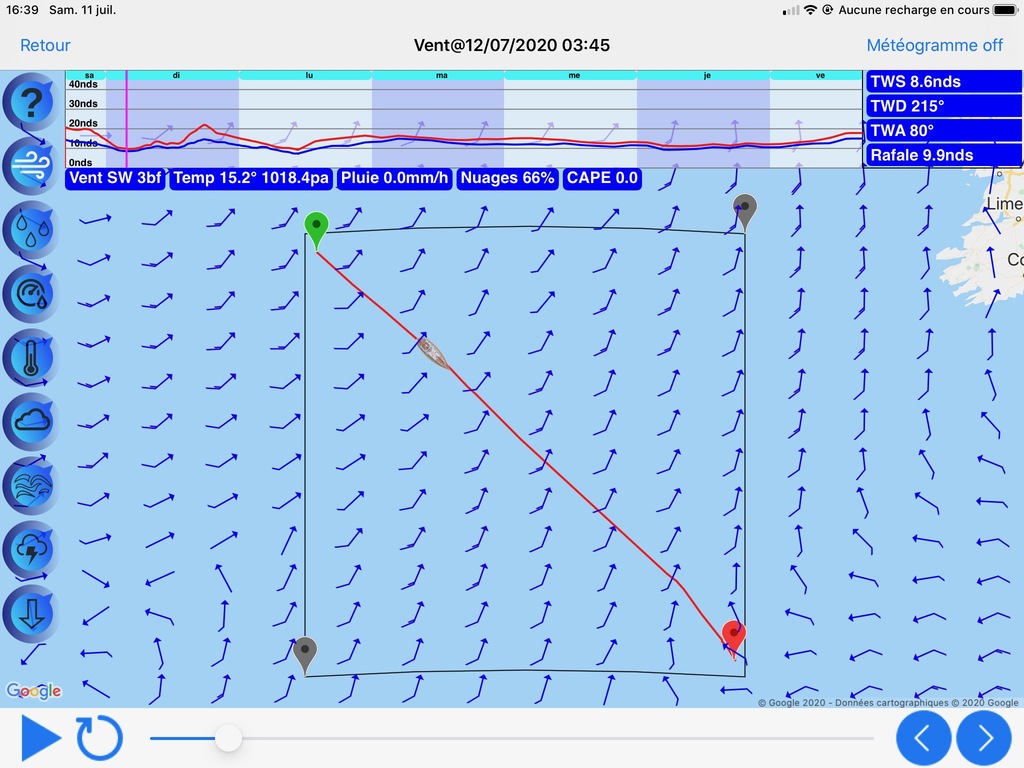Tap the TWS 8.6nds readout
This screenshot has width=1024, height=768.
[x=944, y=82]
